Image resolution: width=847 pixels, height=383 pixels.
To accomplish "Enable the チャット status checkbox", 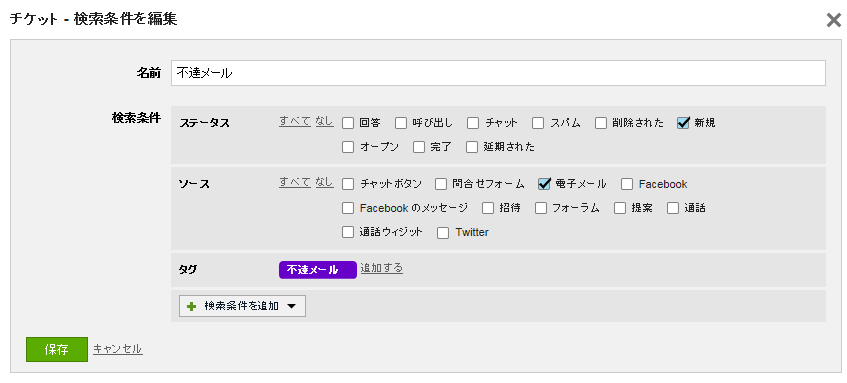I will pyautogui.click(x=473, y=123).
